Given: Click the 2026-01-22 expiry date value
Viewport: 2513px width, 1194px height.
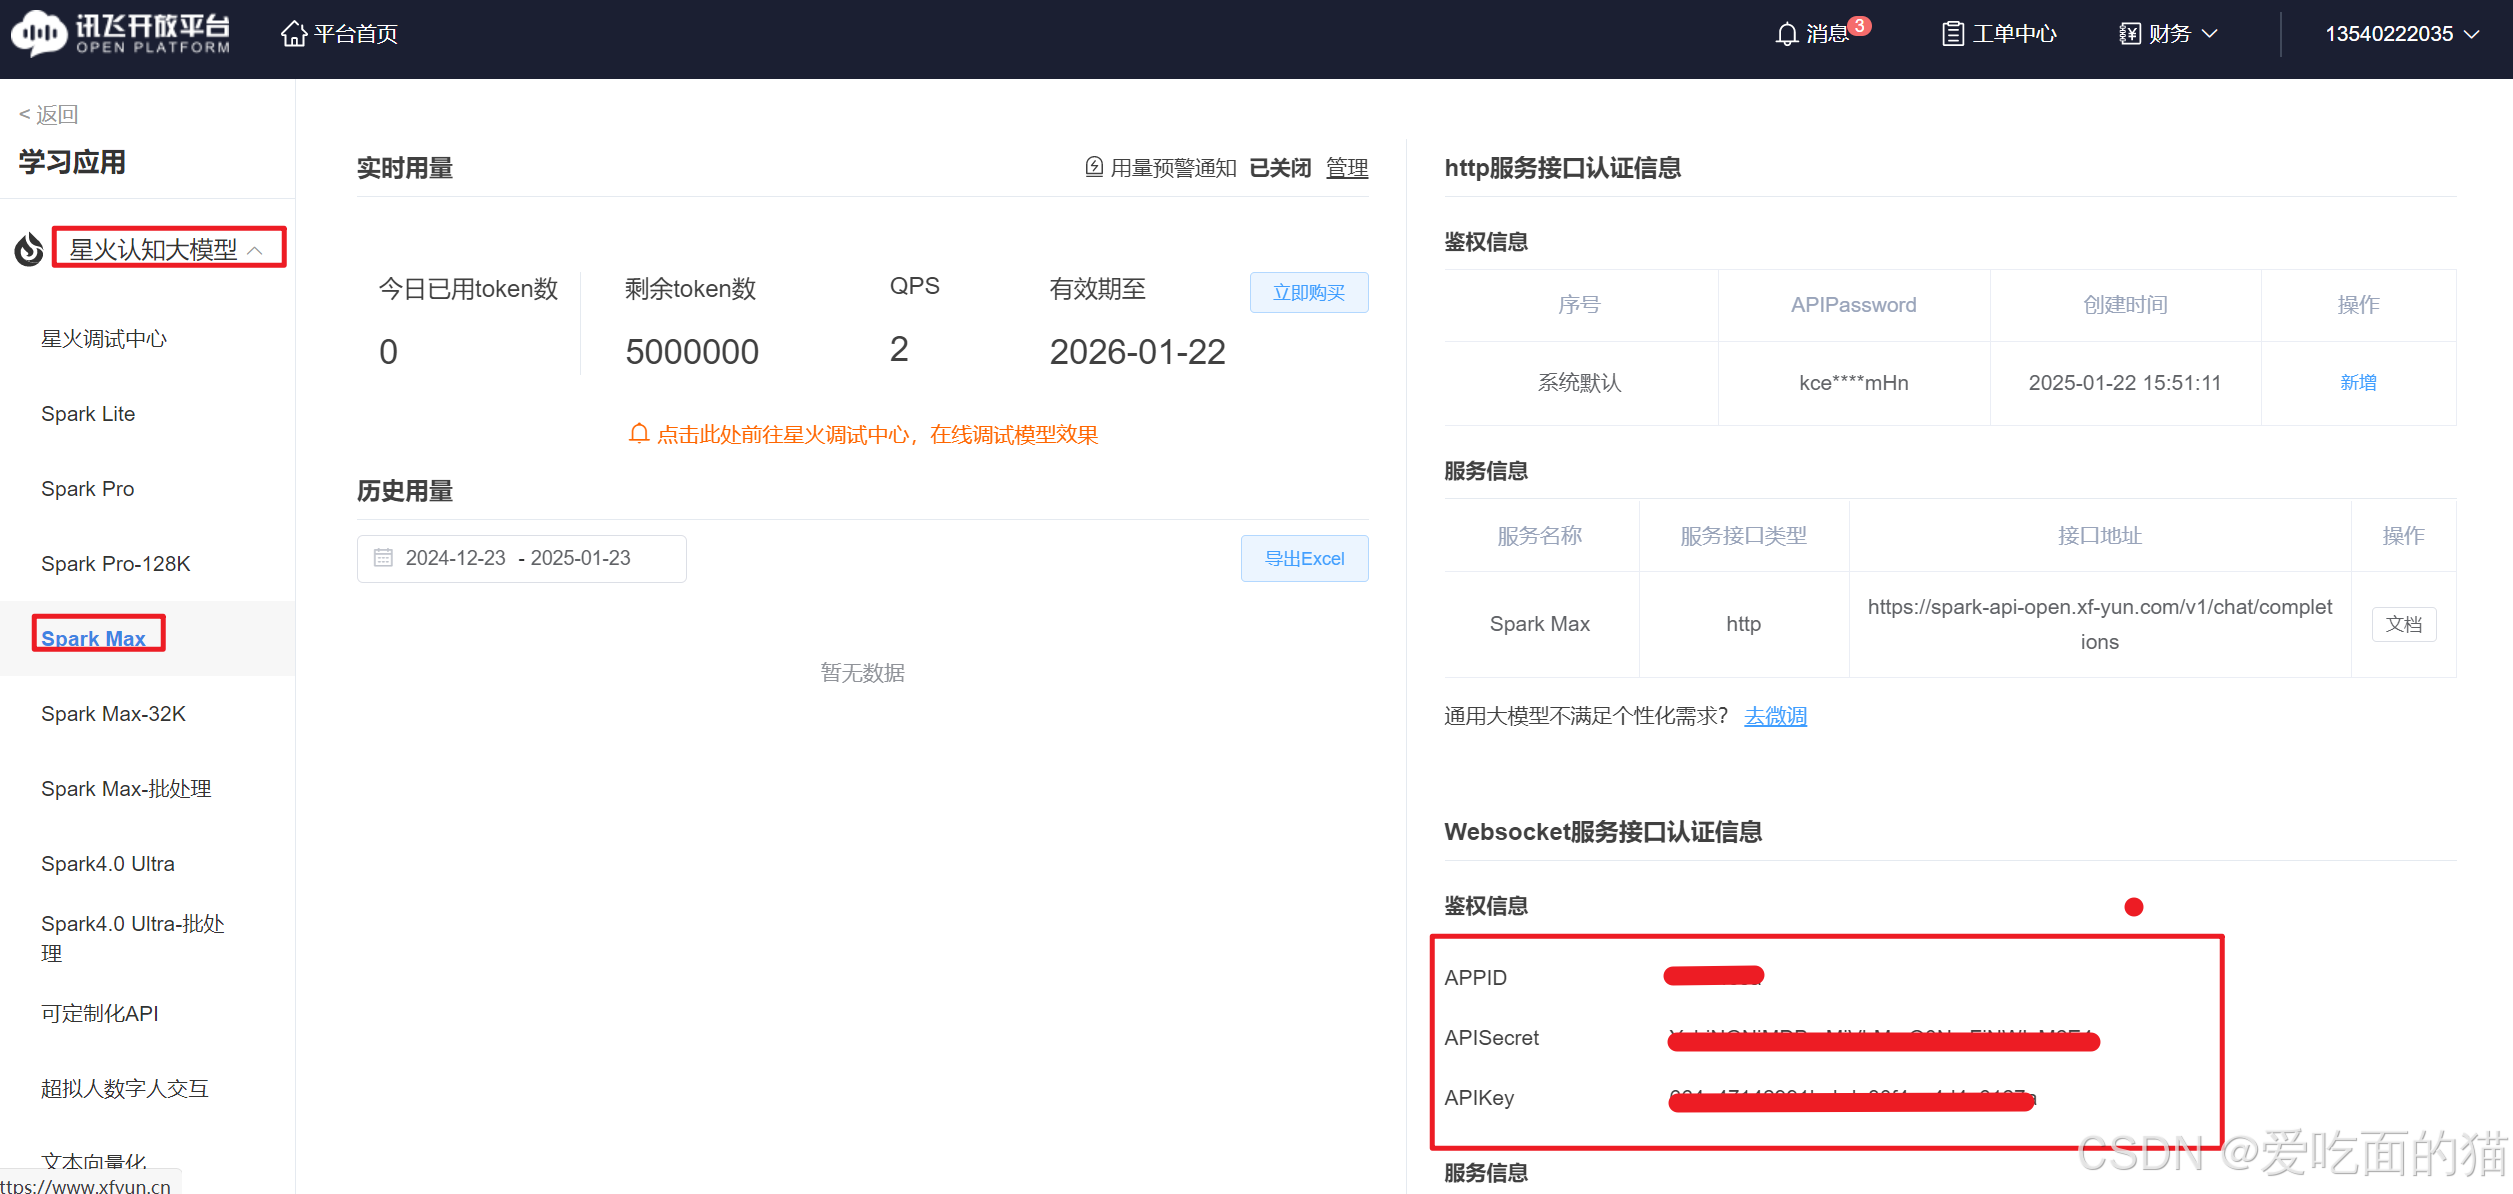Looking at the screenshot, I should [x=1137, y=352].
